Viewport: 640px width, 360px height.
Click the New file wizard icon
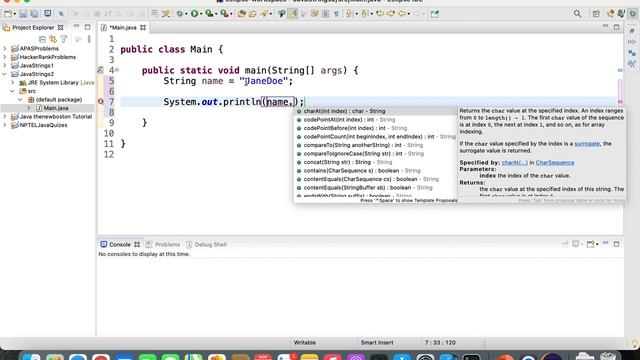pos(8,13)
